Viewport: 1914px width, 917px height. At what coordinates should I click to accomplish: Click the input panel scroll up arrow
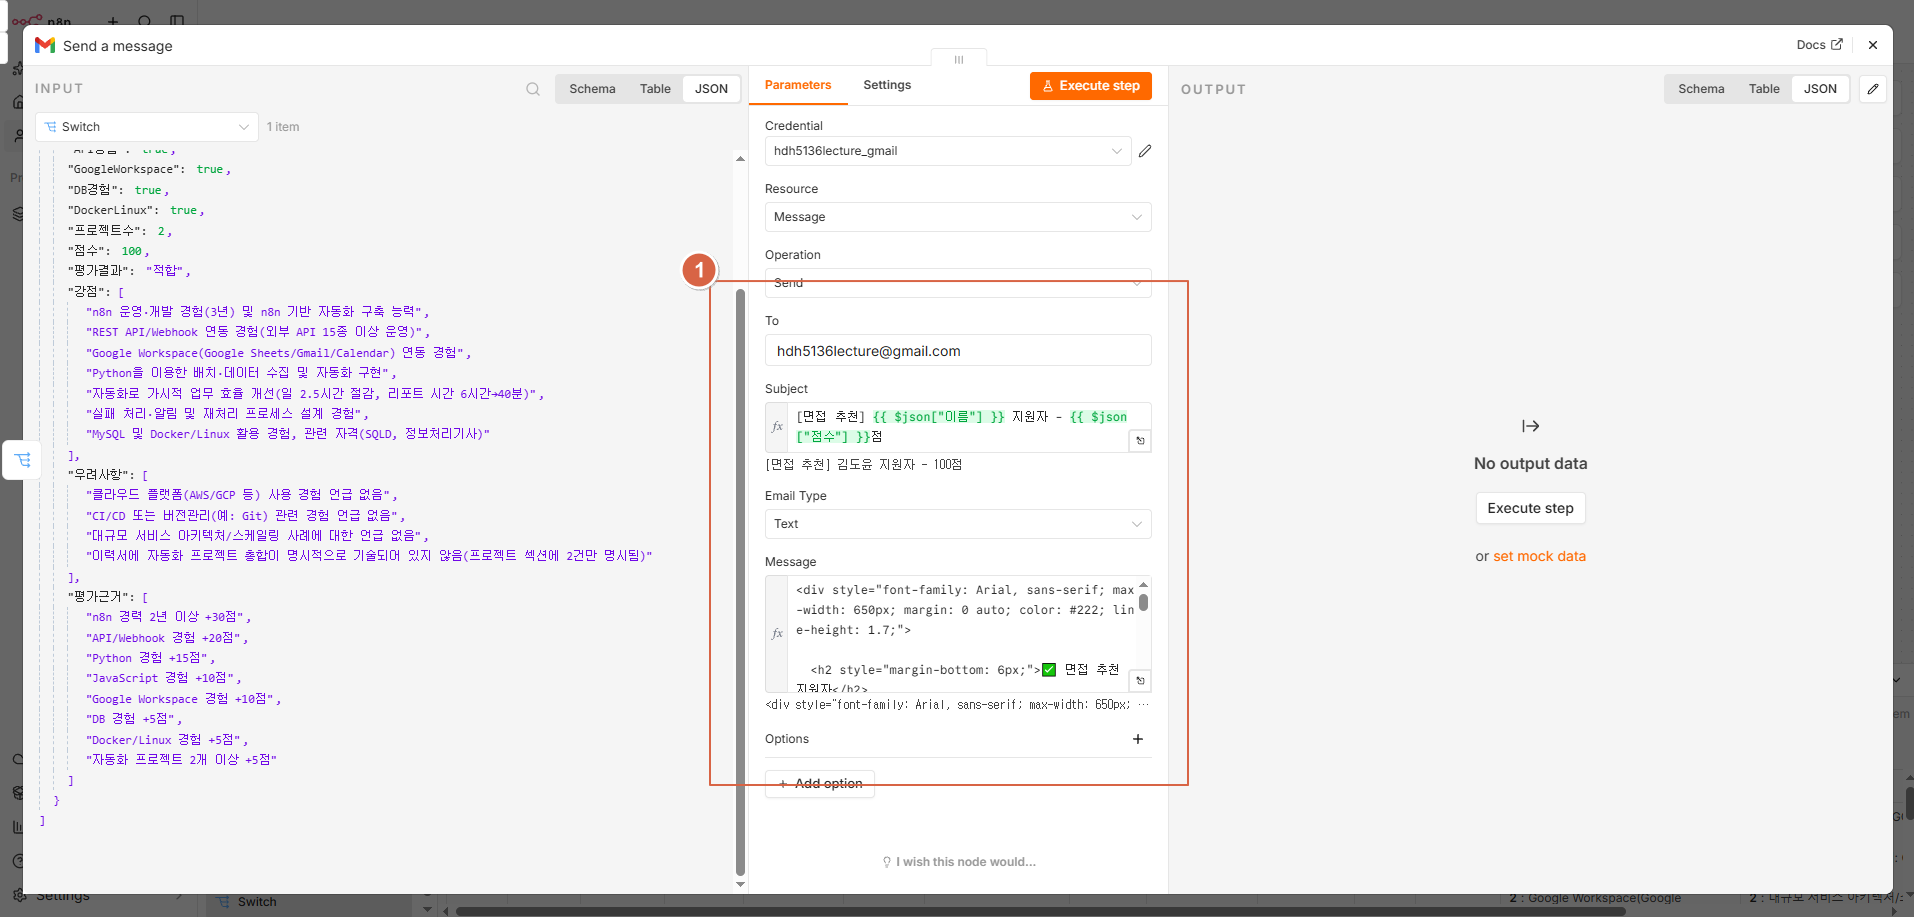[740, 158]
